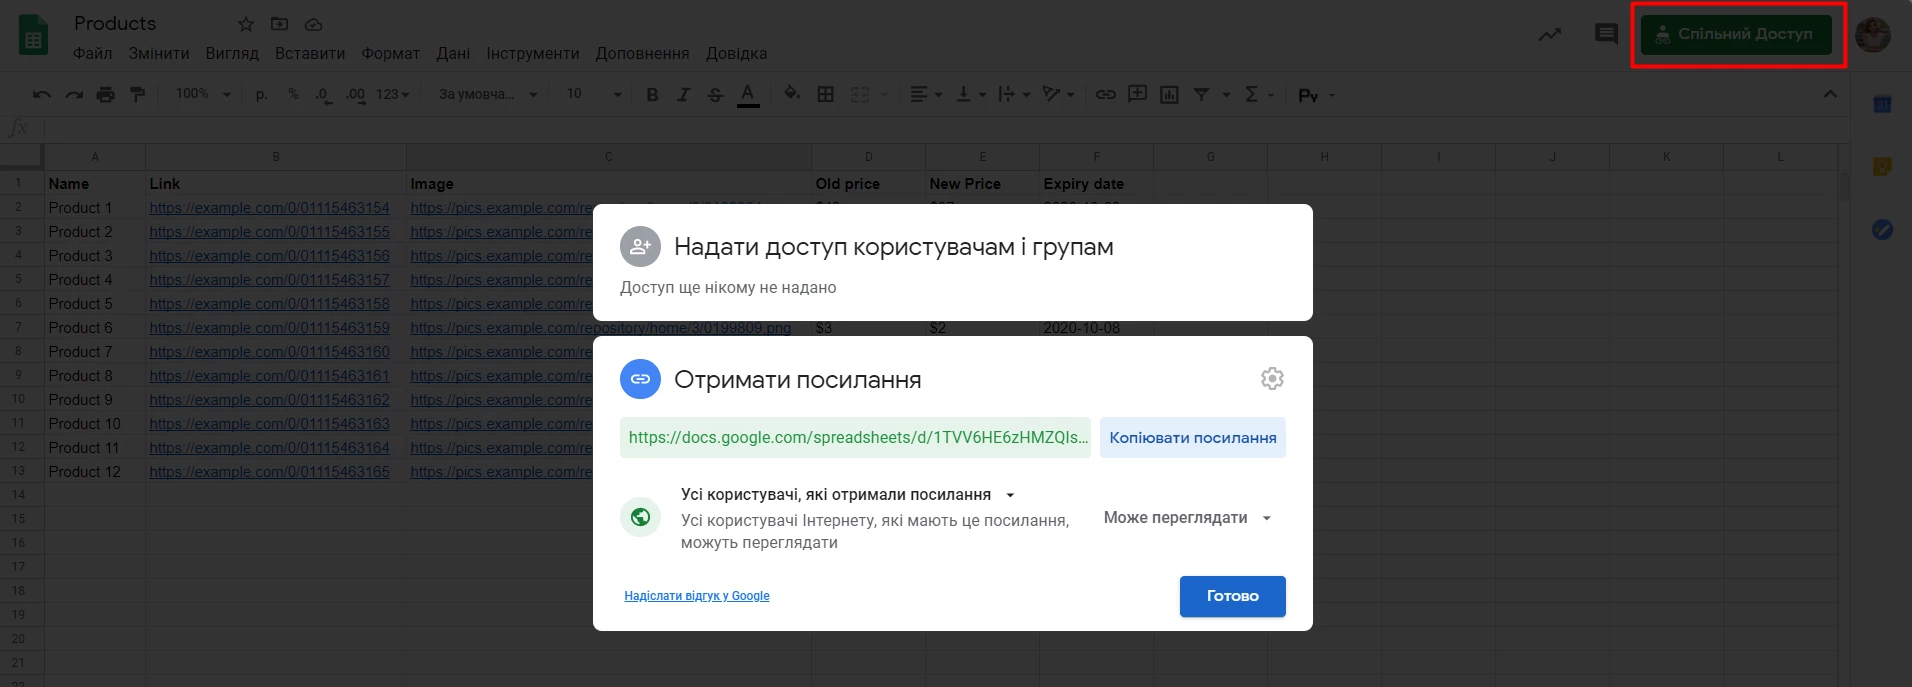This screenshot has width=1912, height=687.
Task: Click the Products document title
Action: pyautogui.click(x=115, y=23)
